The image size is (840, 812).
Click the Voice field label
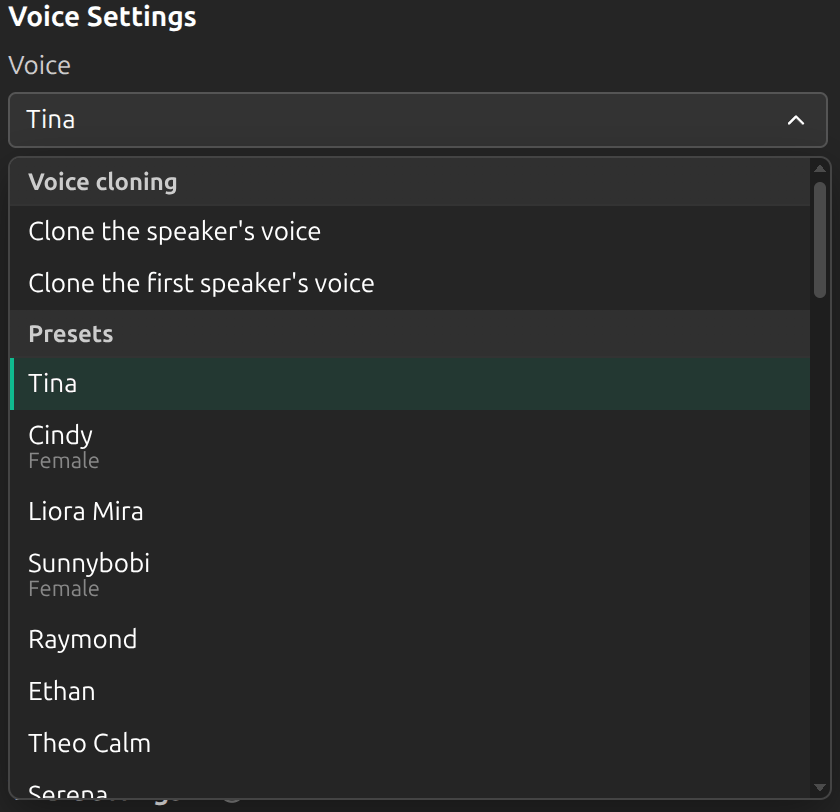pos(40,66)
